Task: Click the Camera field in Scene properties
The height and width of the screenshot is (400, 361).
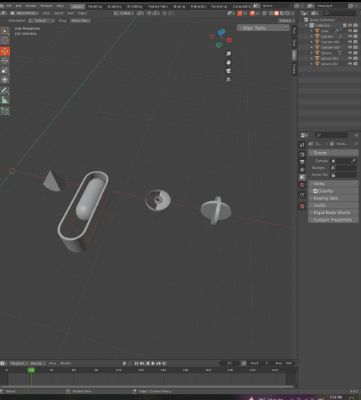Action: coord(343,161)
